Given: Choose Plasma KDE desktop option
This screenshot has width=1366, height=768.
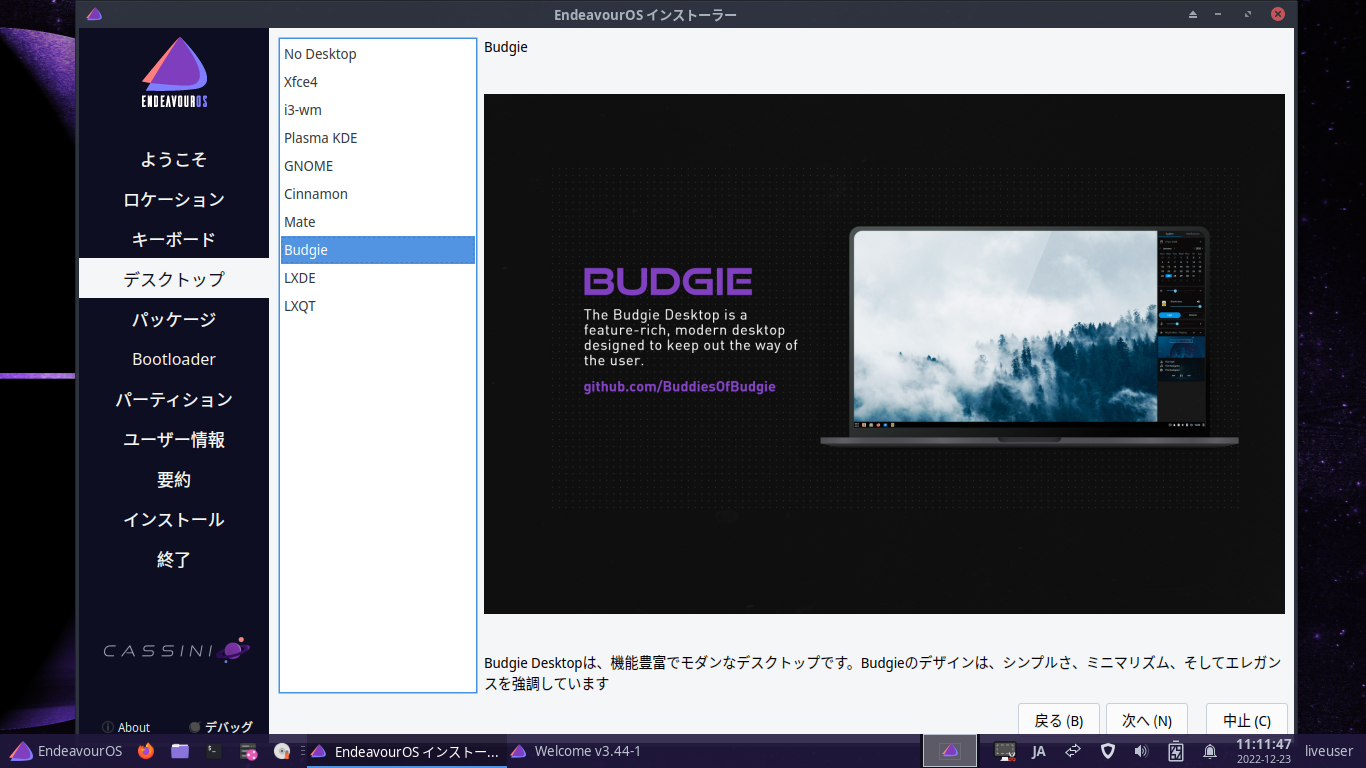Looking at the screenshot, I should click(x=377, y=138).
